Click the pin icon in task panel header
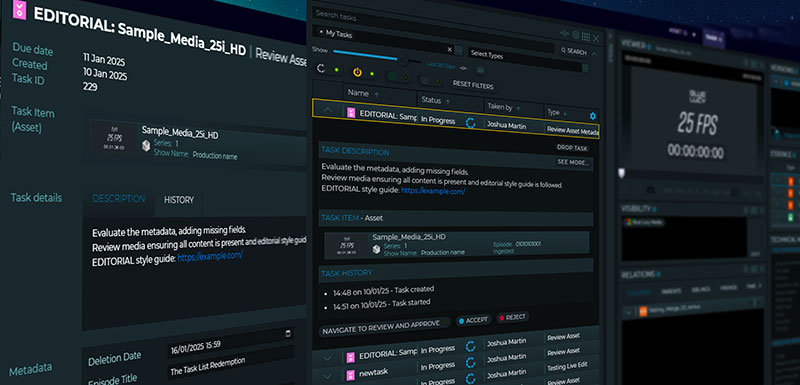800x385 pixels. coord(564,34)
